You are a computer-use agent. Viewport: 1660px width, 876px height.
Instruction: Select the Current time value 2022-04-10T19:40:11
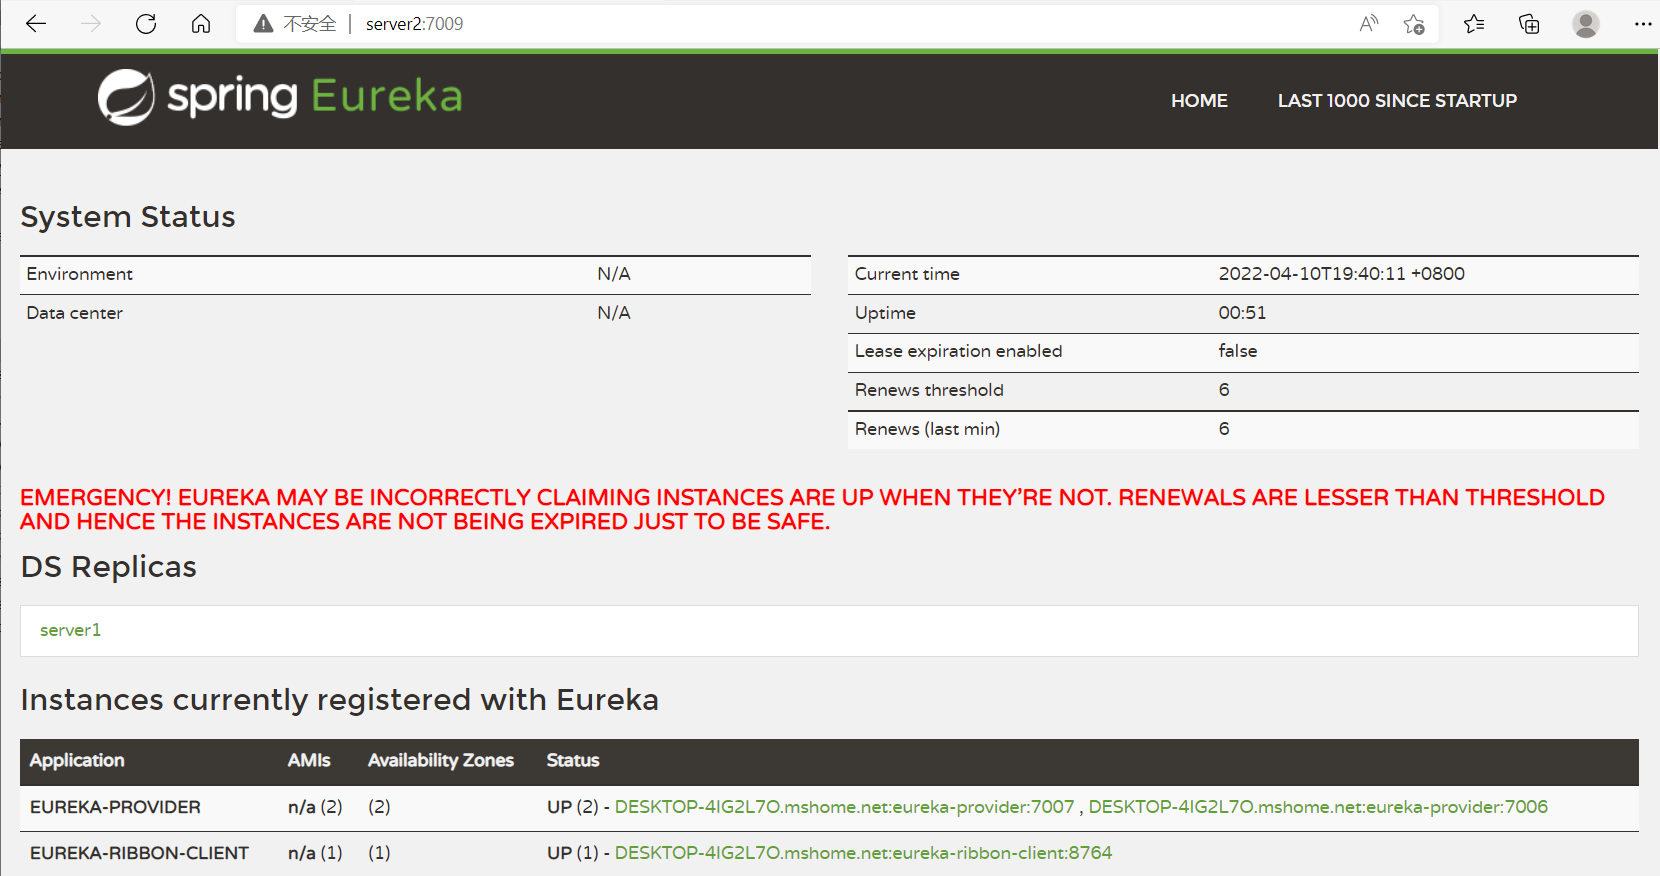pyautogui.click(x=1341, y=274)
